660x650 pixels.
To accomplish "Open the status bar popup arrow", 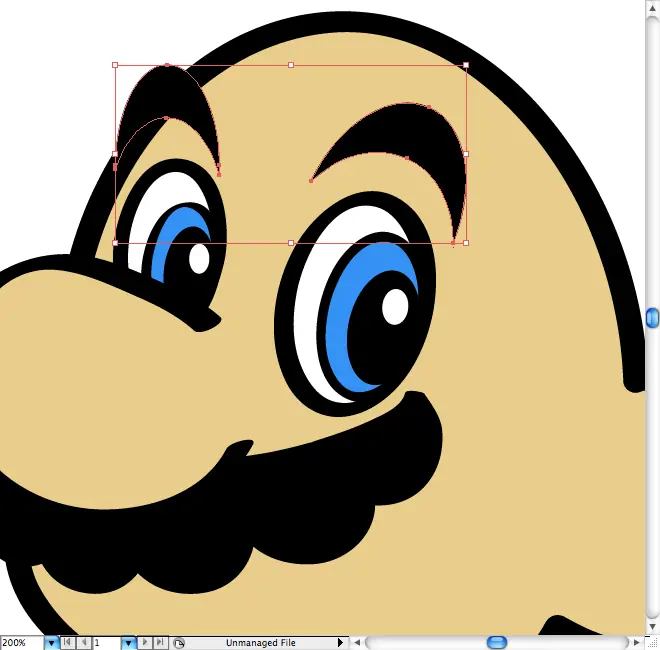I will point(340,643).
